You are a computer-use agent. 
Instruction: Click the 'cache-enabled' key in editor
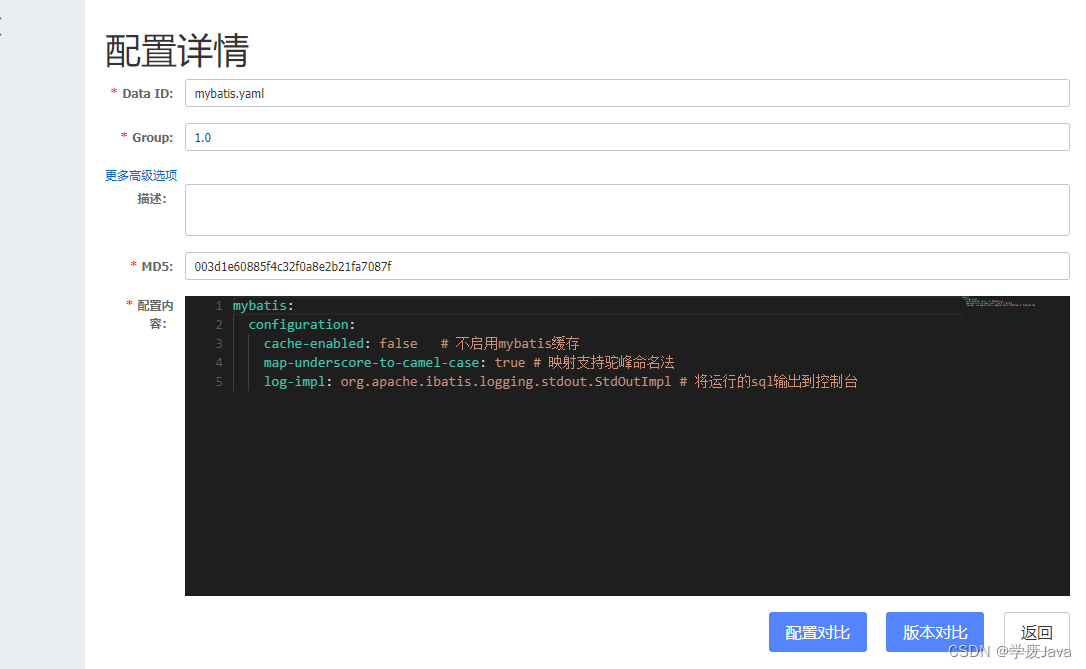pos(314,344)
